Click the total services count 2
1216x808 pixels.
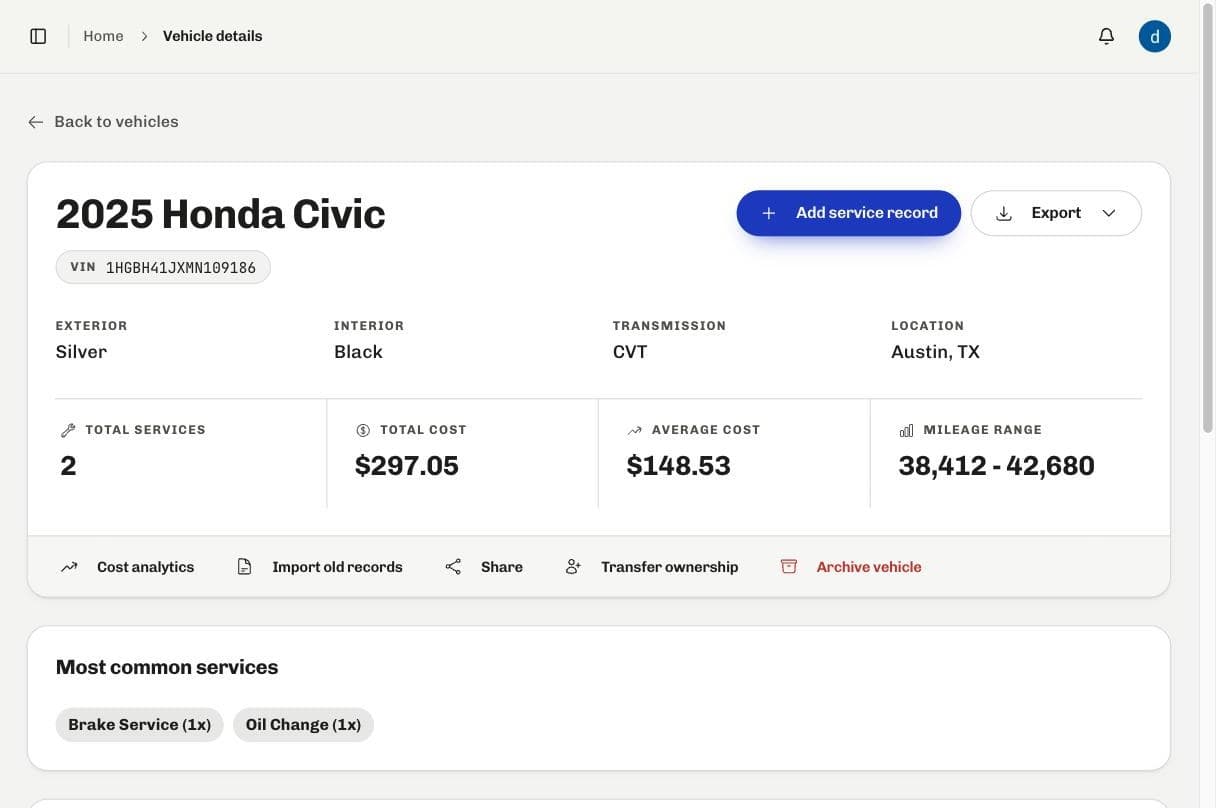(68, 466)
